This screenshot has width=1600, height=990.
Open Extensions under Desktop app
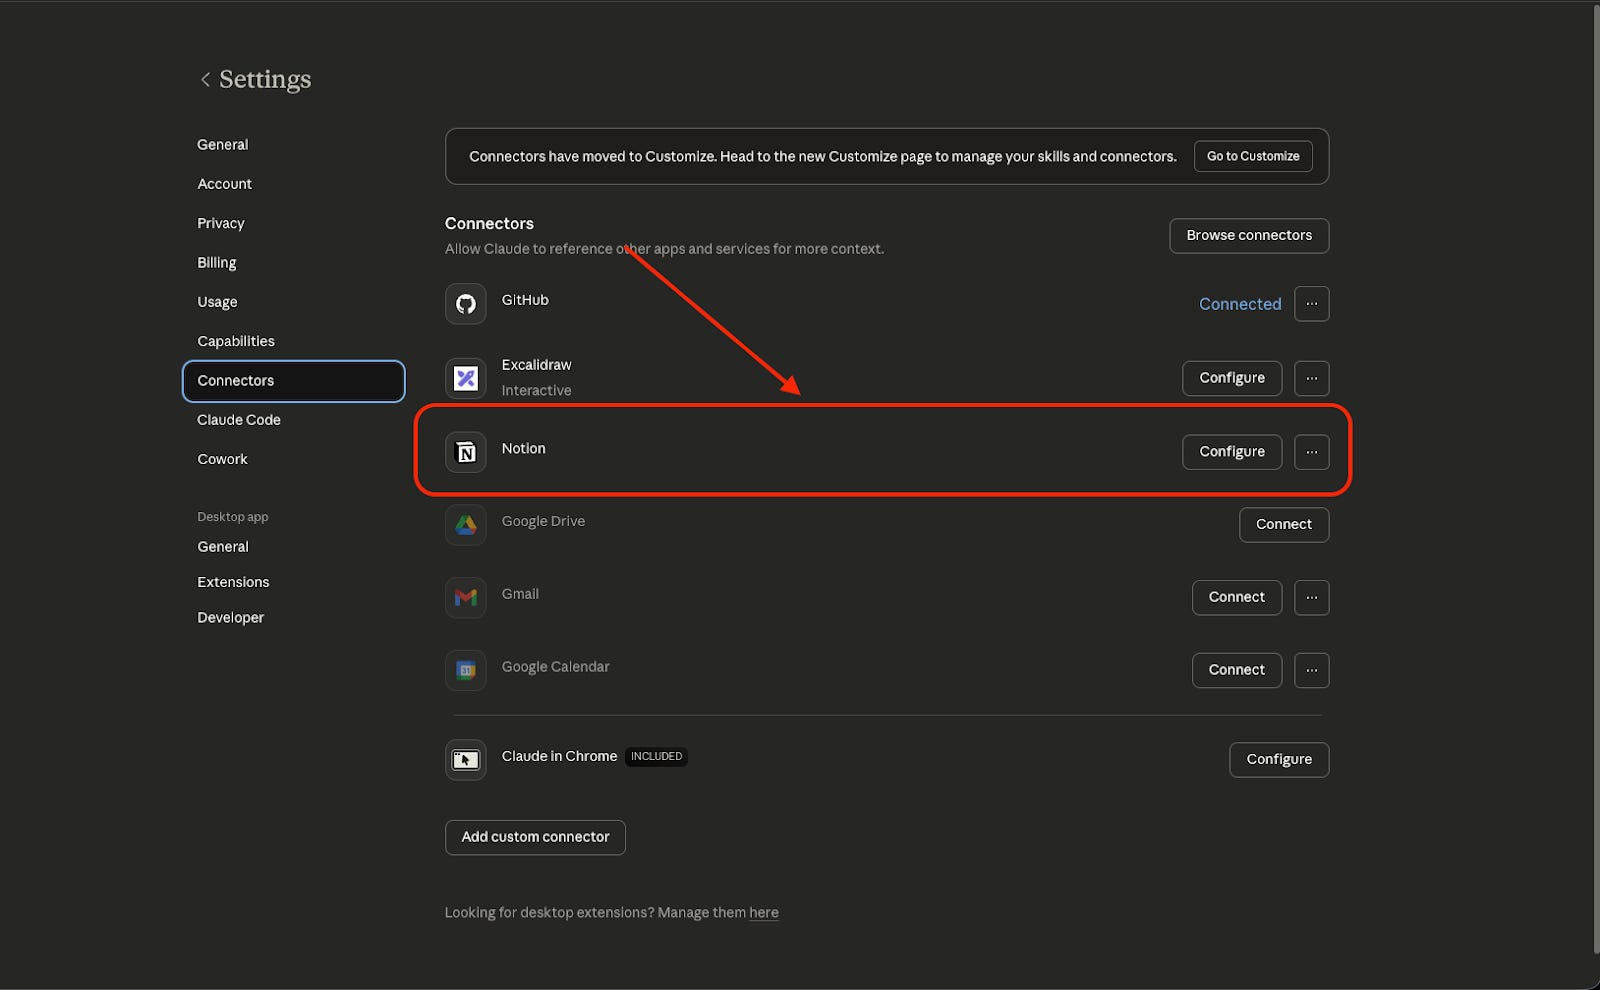[x=233, y=582]
